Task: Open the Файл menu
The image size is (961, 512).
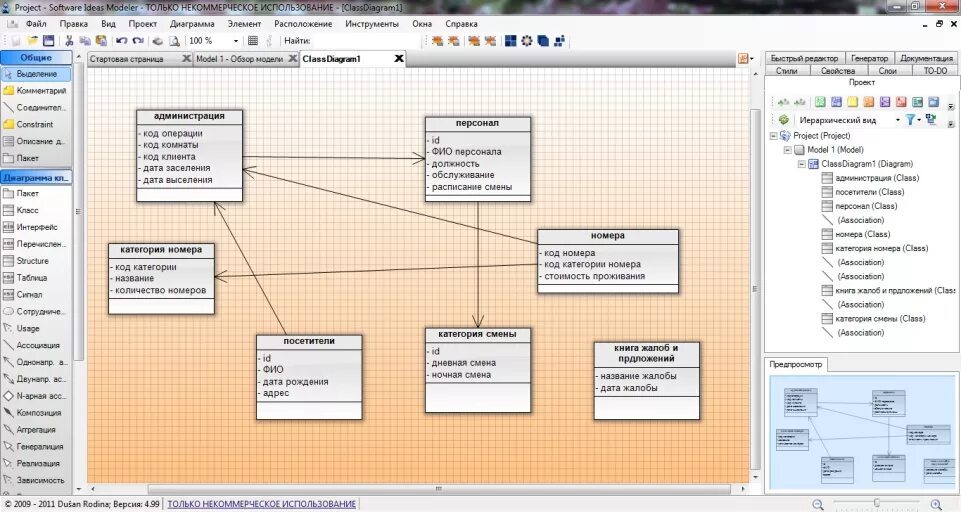Action: pos(36,24)
